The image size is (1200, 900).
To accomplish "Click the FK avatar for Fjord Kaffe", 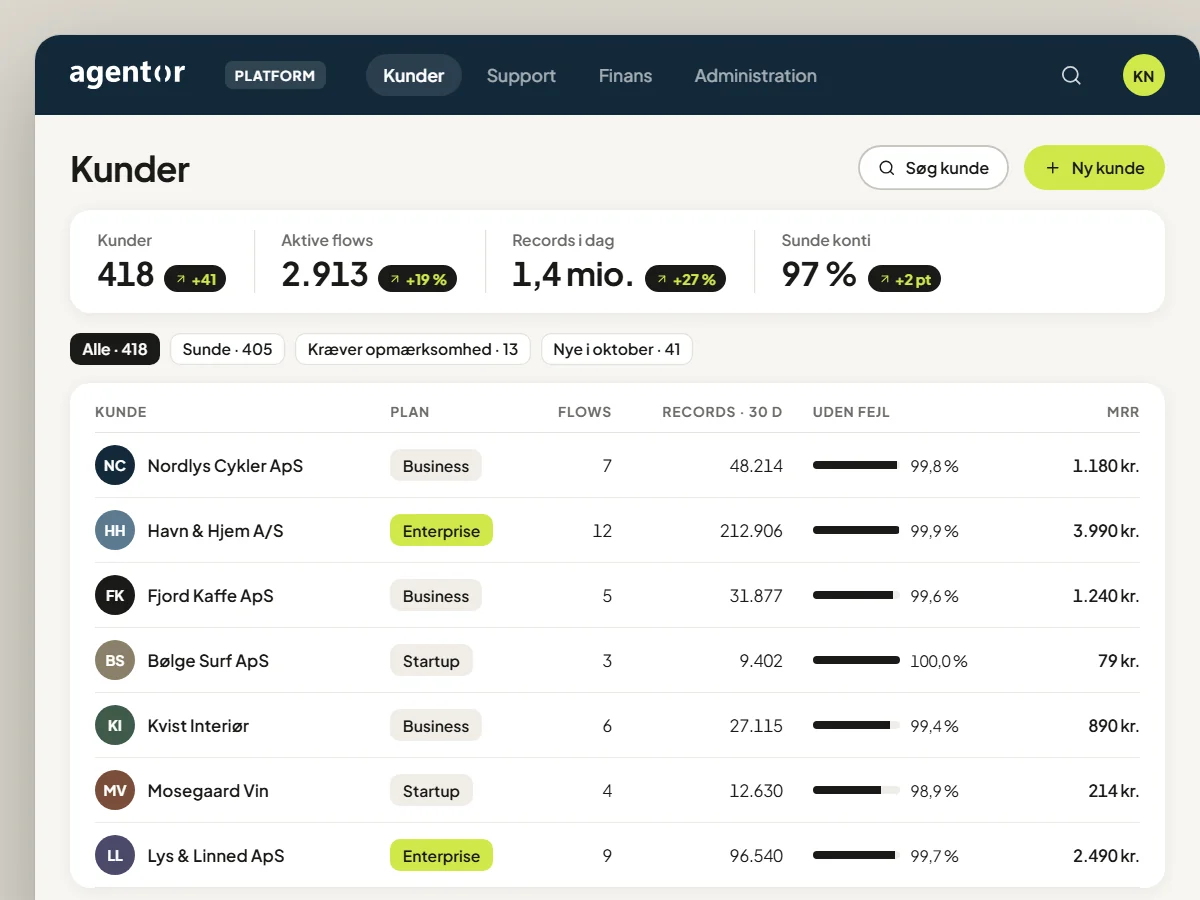I will pyautogui.click(x=115, y=596).
